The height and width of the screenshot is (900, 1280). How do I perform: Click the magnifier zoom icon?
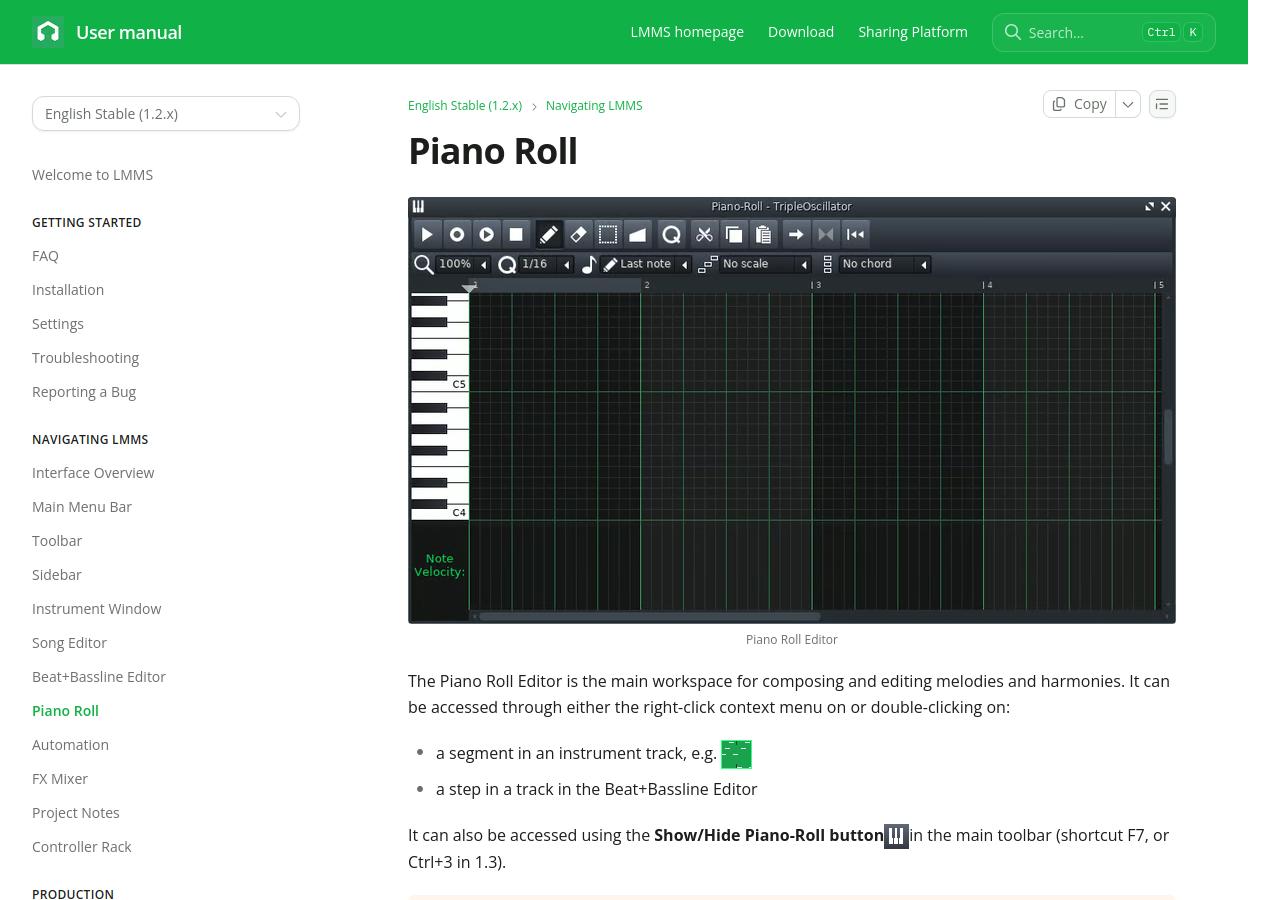424,264
